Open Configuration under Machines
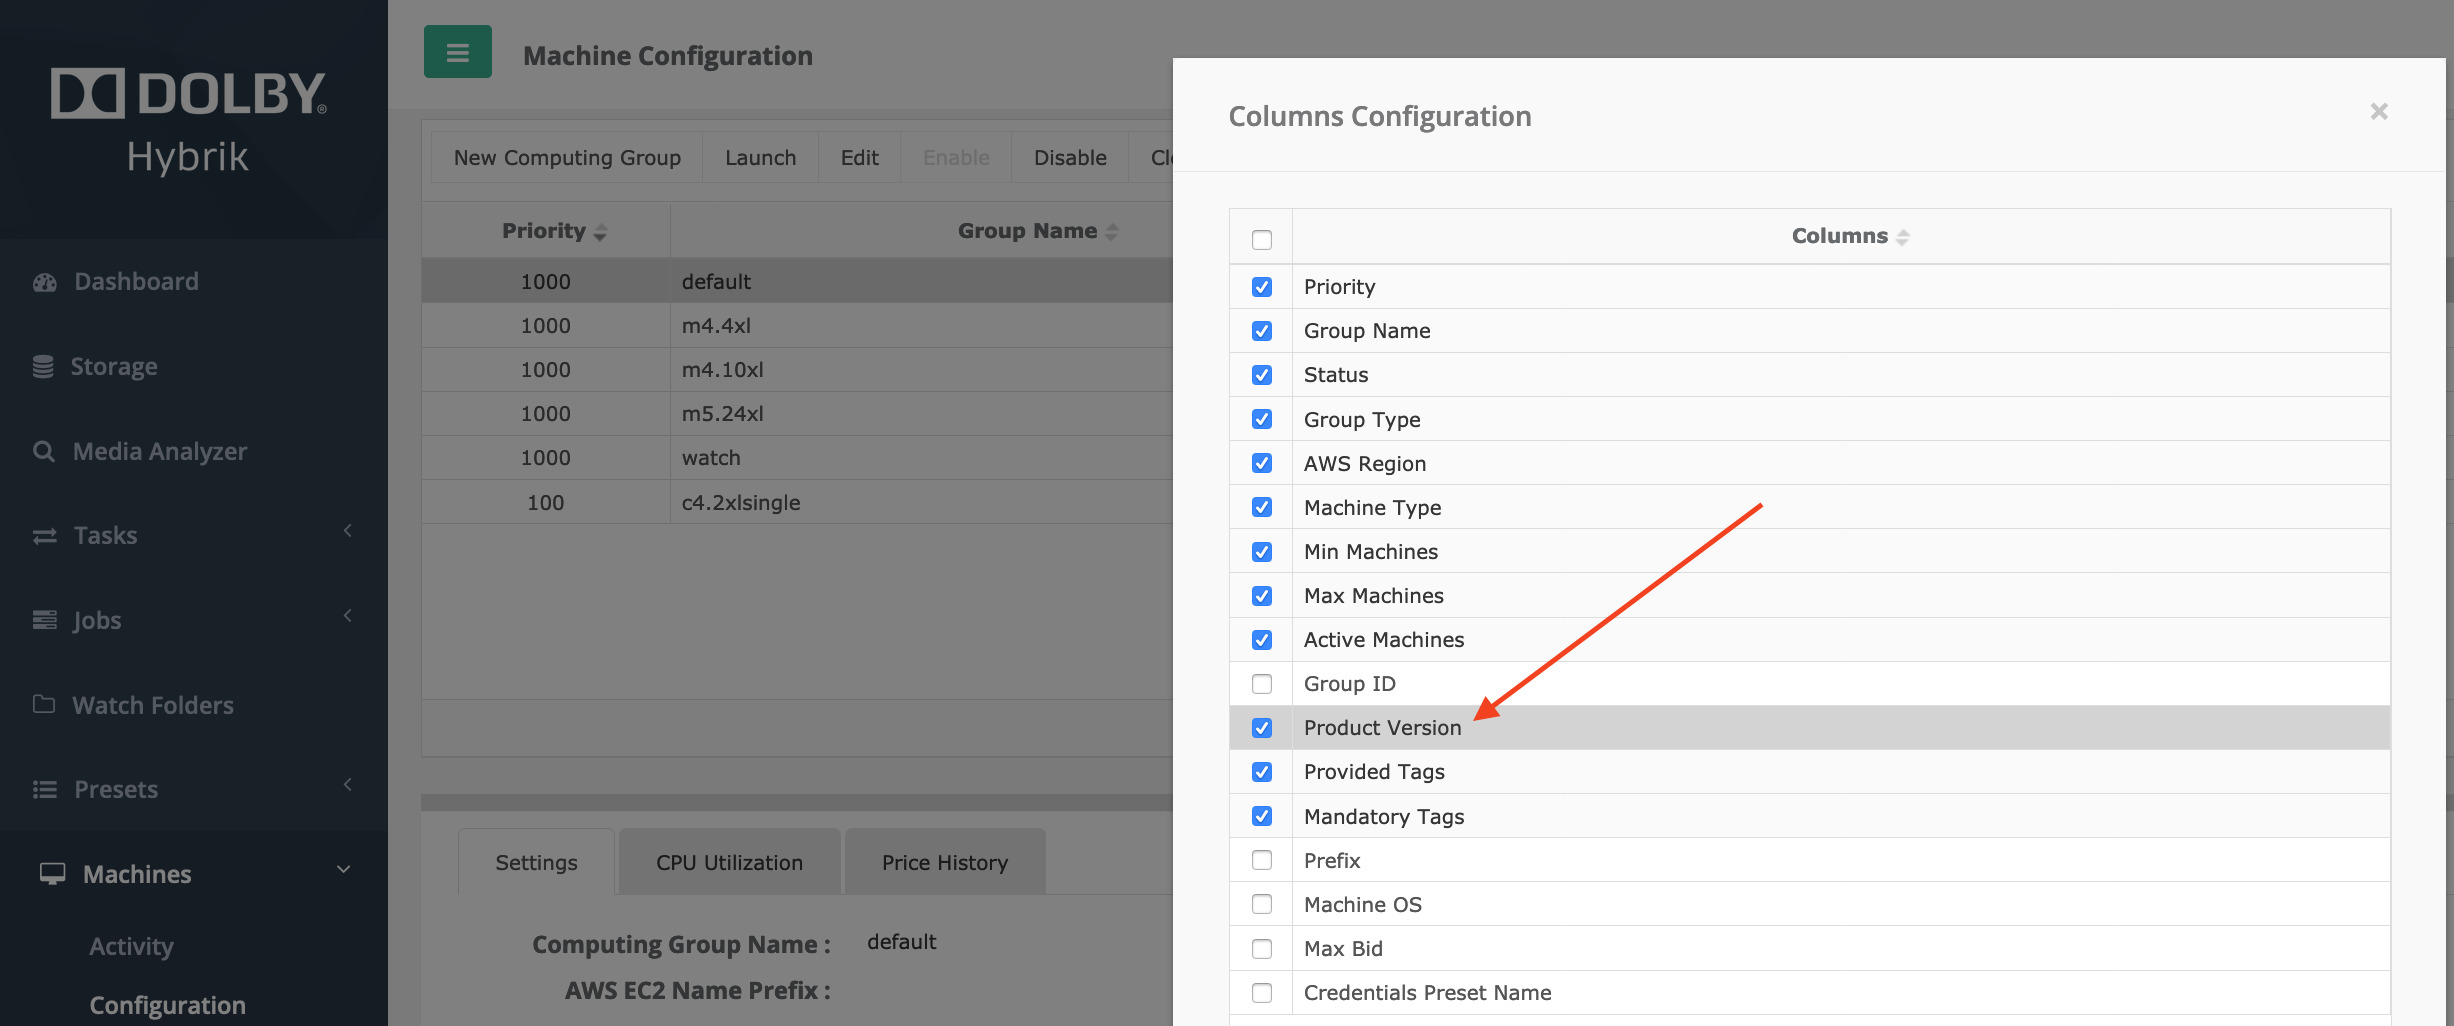The height and width of the screenshot is (1026, 2454). tap(167, 1005)
